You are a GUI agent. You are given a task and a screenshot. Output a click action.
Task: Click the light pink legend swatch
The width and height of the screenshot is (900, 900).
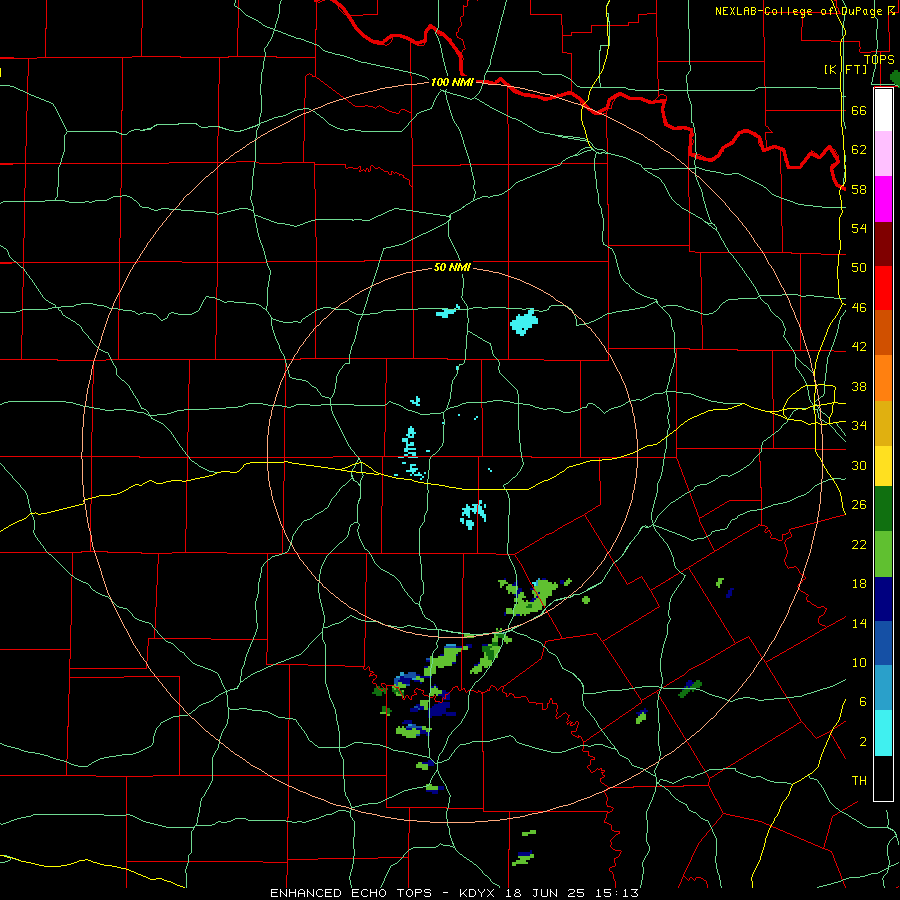pyautogui.click(x=883, y=153)
